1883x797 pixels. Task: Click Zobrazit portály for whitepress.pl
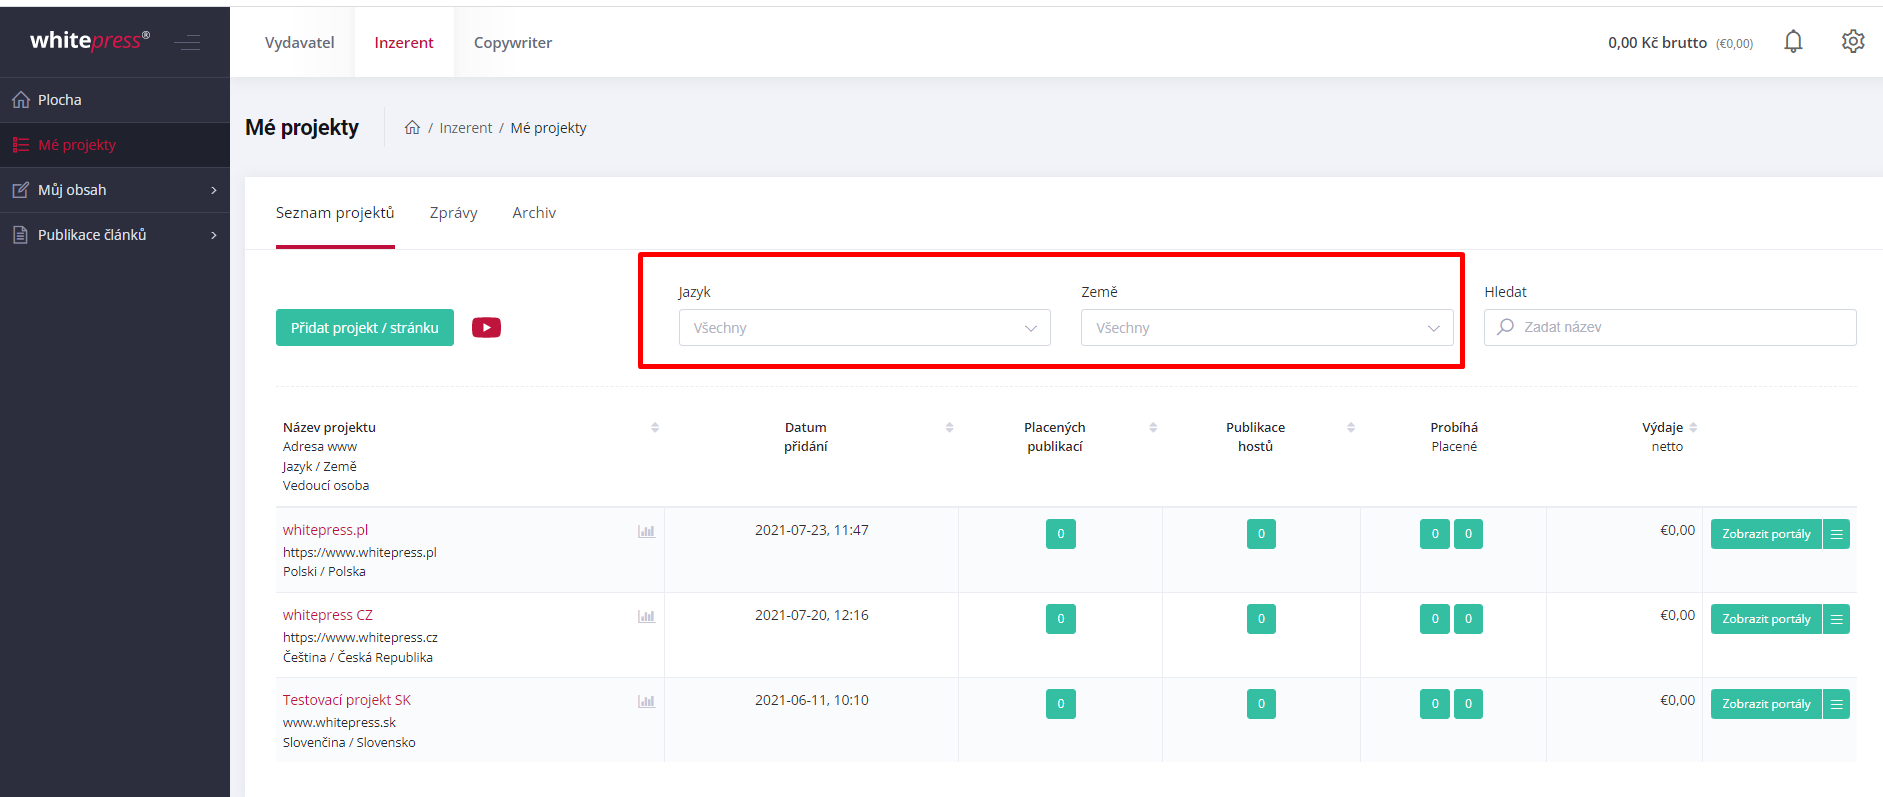pos(1766,534)
